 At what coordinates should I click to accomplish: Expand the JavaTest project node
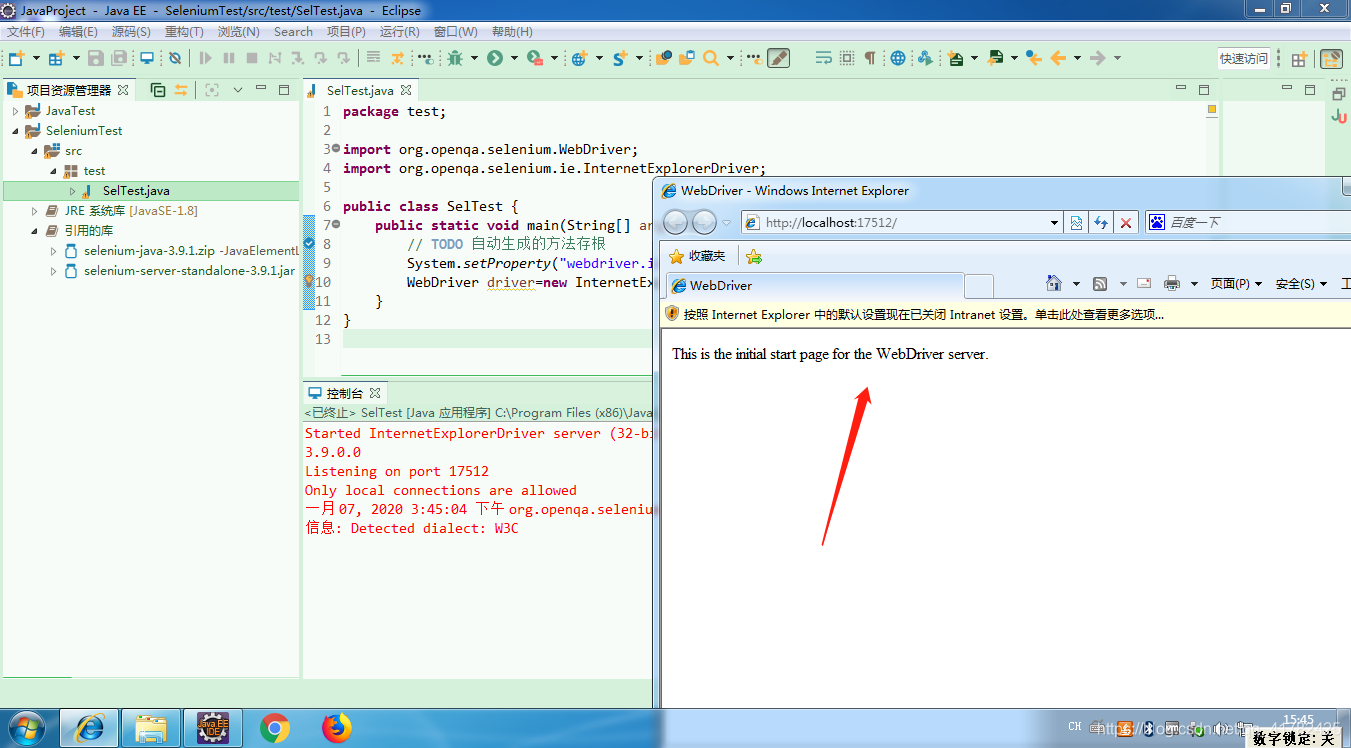tap(15, 111)
